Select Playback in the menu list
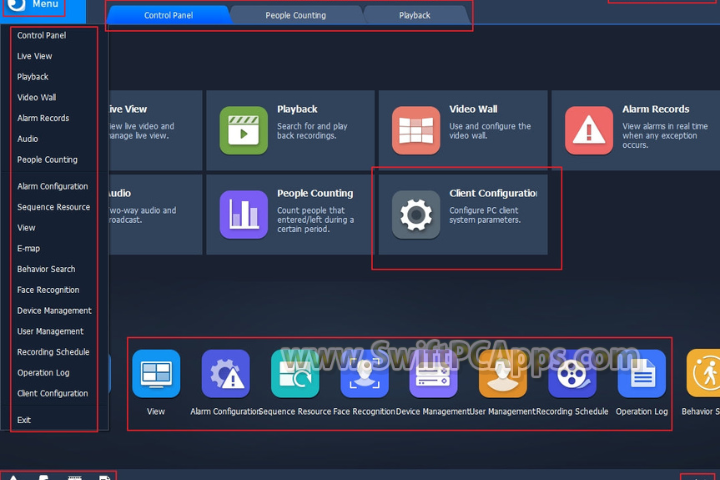The image size is (720, 480). 33,77
